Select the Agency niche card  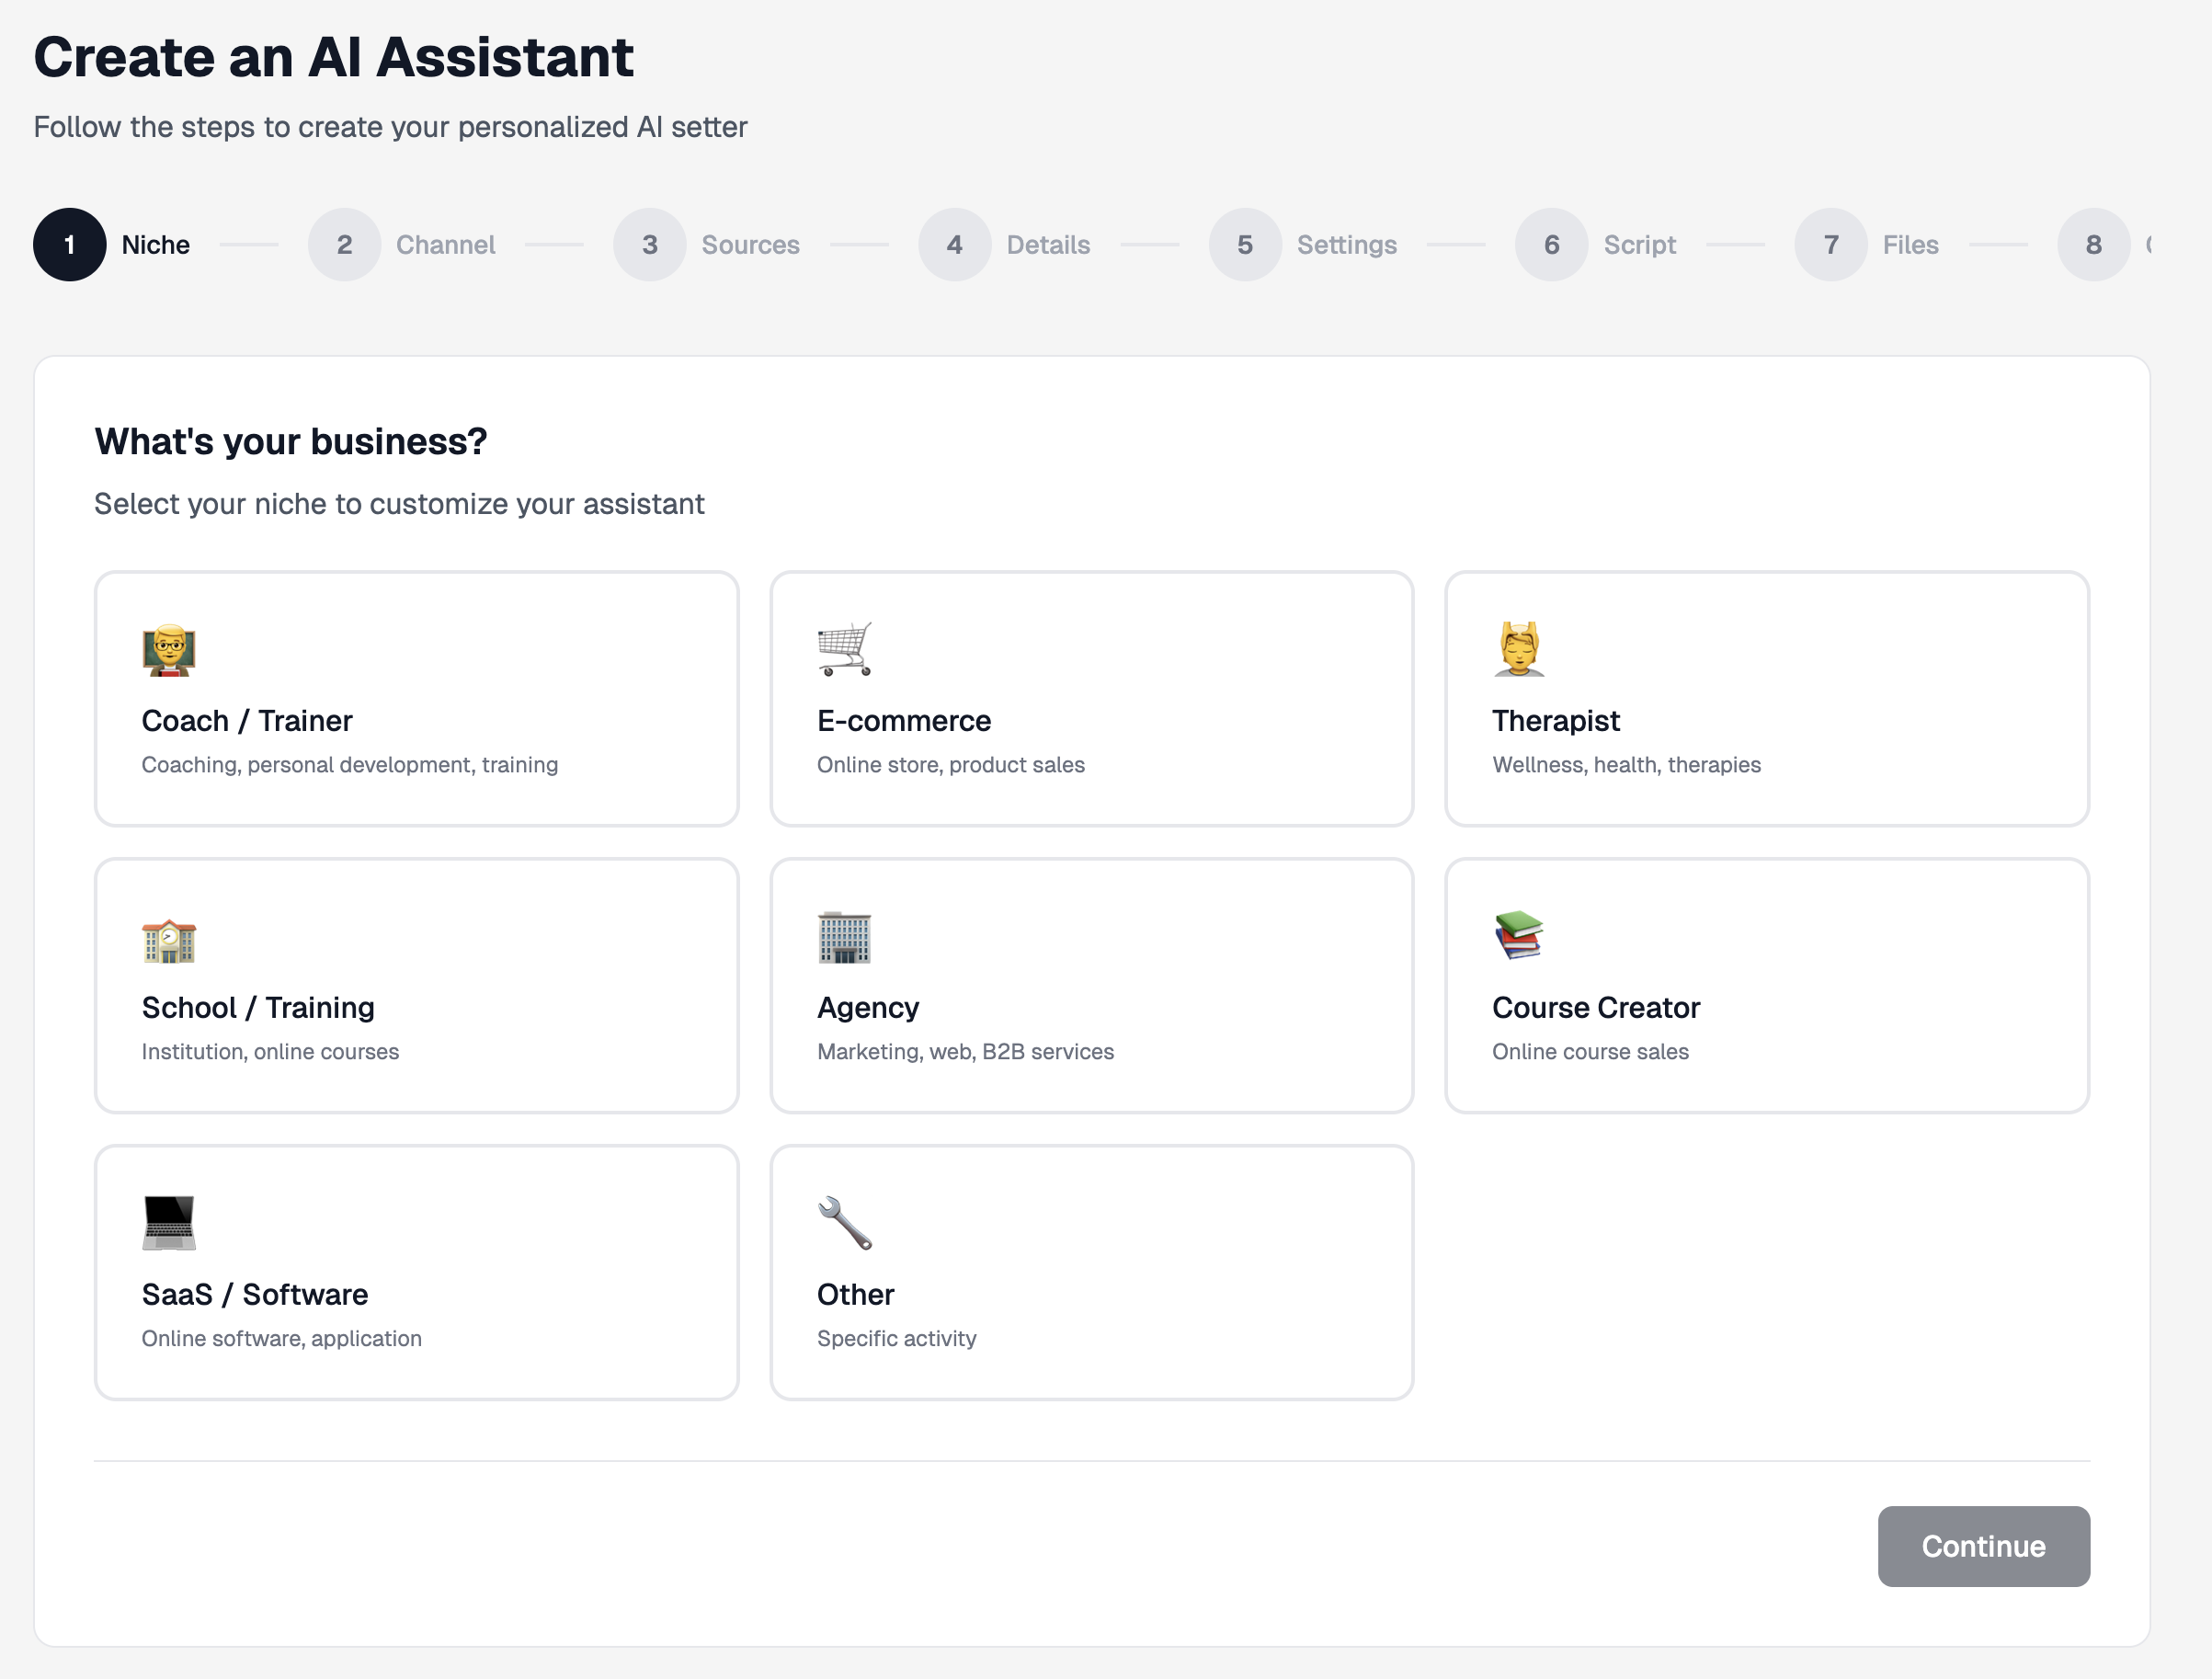tap(1091, 985)
